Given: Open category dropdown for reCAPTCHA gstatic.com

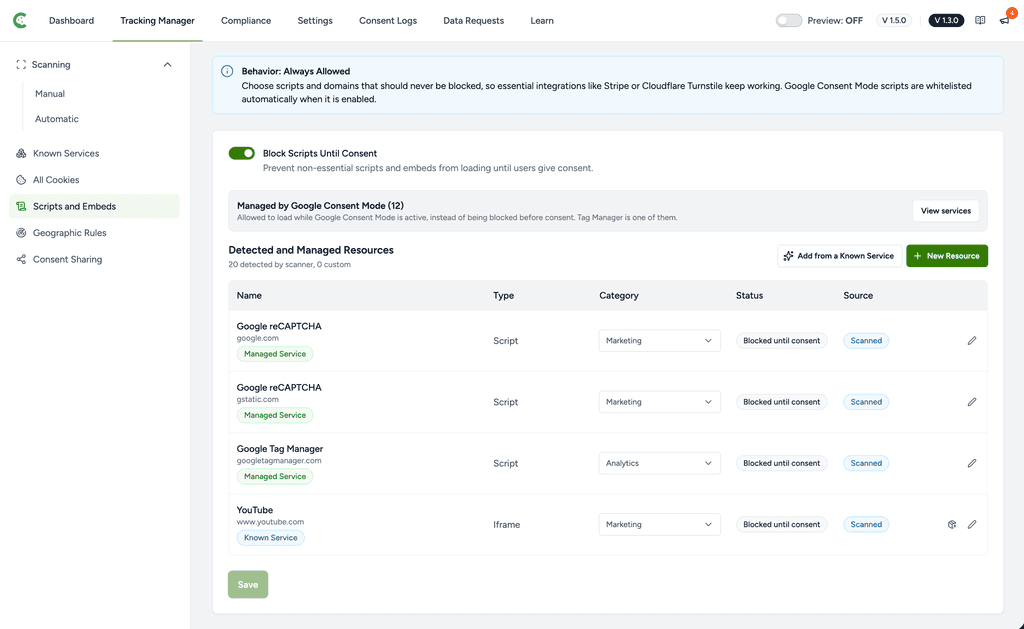Looking at the screenshot, I should point(660,402).
